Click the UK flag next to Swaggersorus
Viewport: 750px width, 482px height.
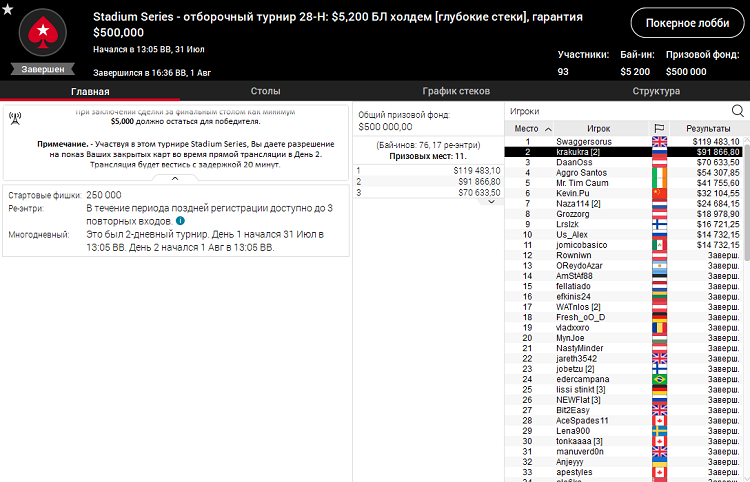pos(659,142)
